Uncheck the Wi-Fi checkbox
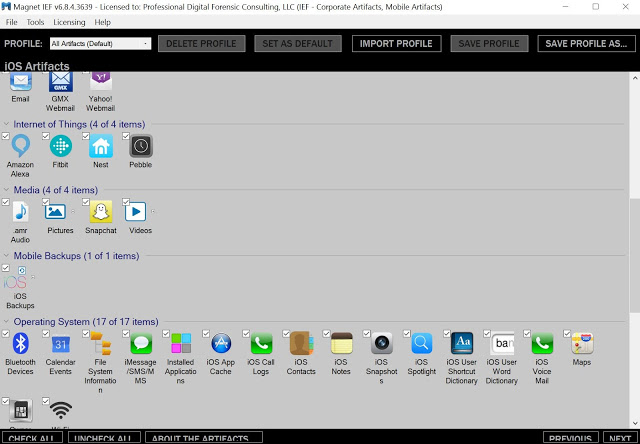640x444 pixels. coord(45,401)
